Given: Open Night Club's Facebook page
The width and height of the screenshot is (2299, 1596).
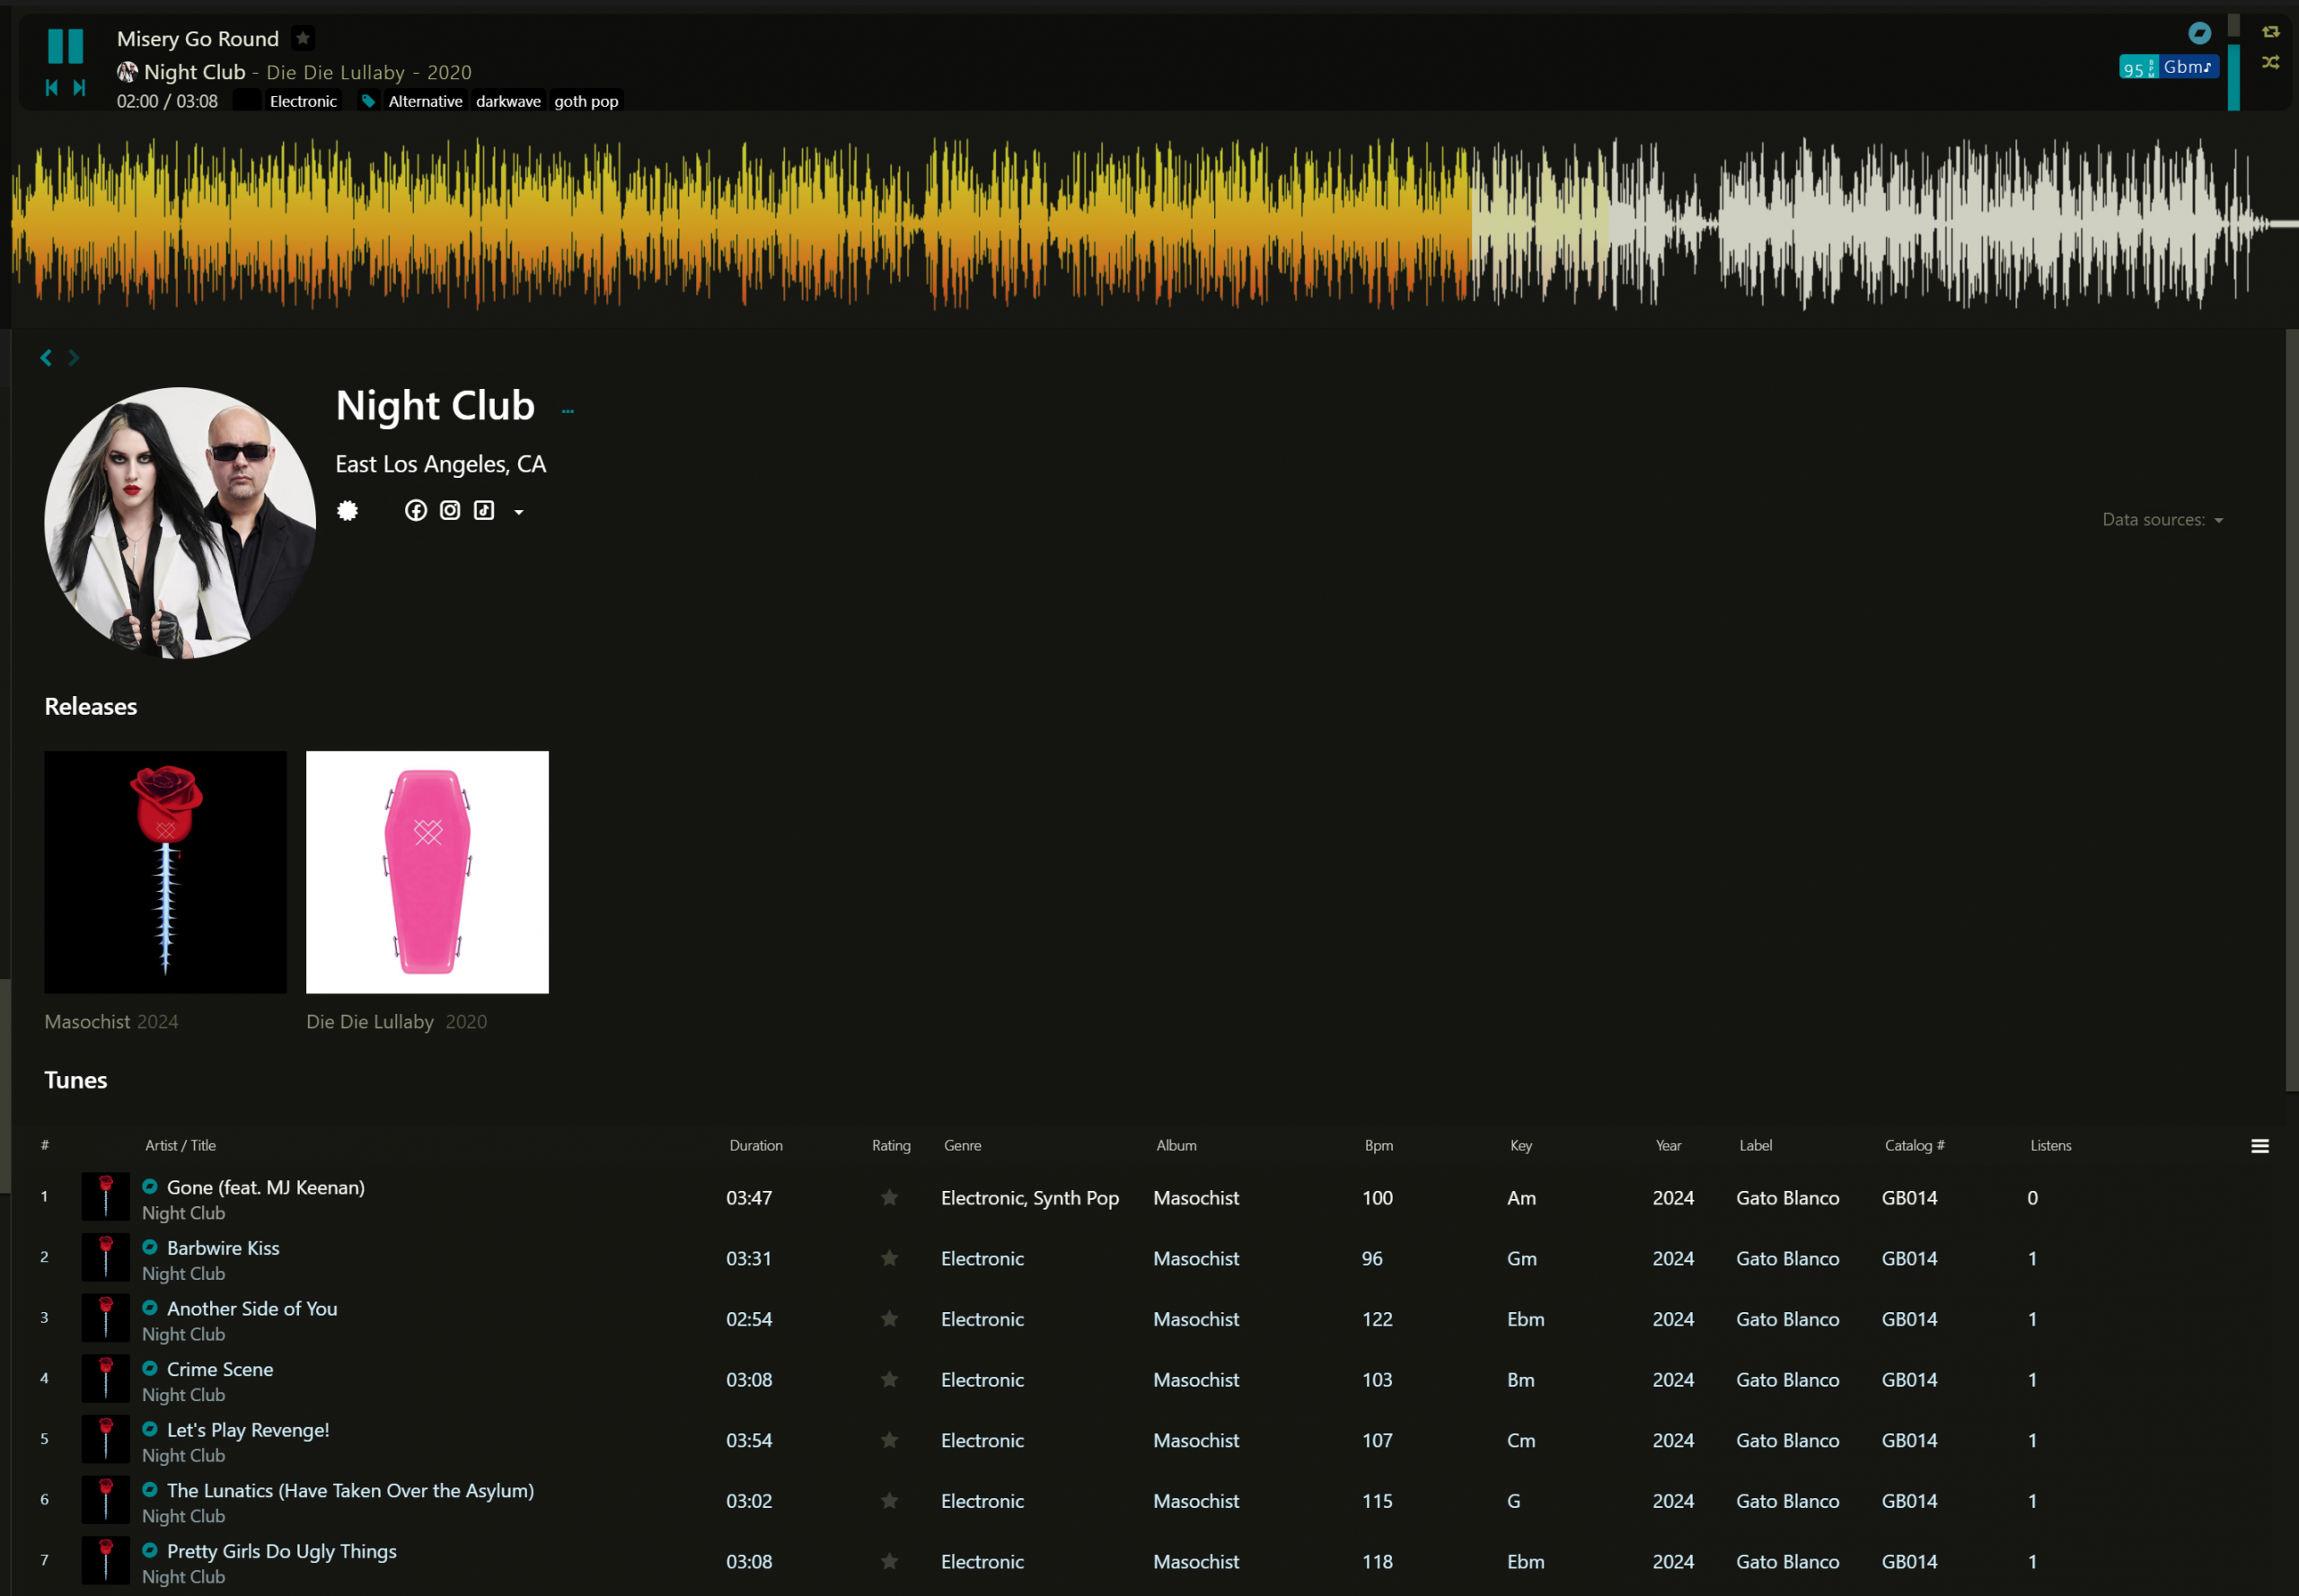Looking at the screenshot, I should pos(416,511).
